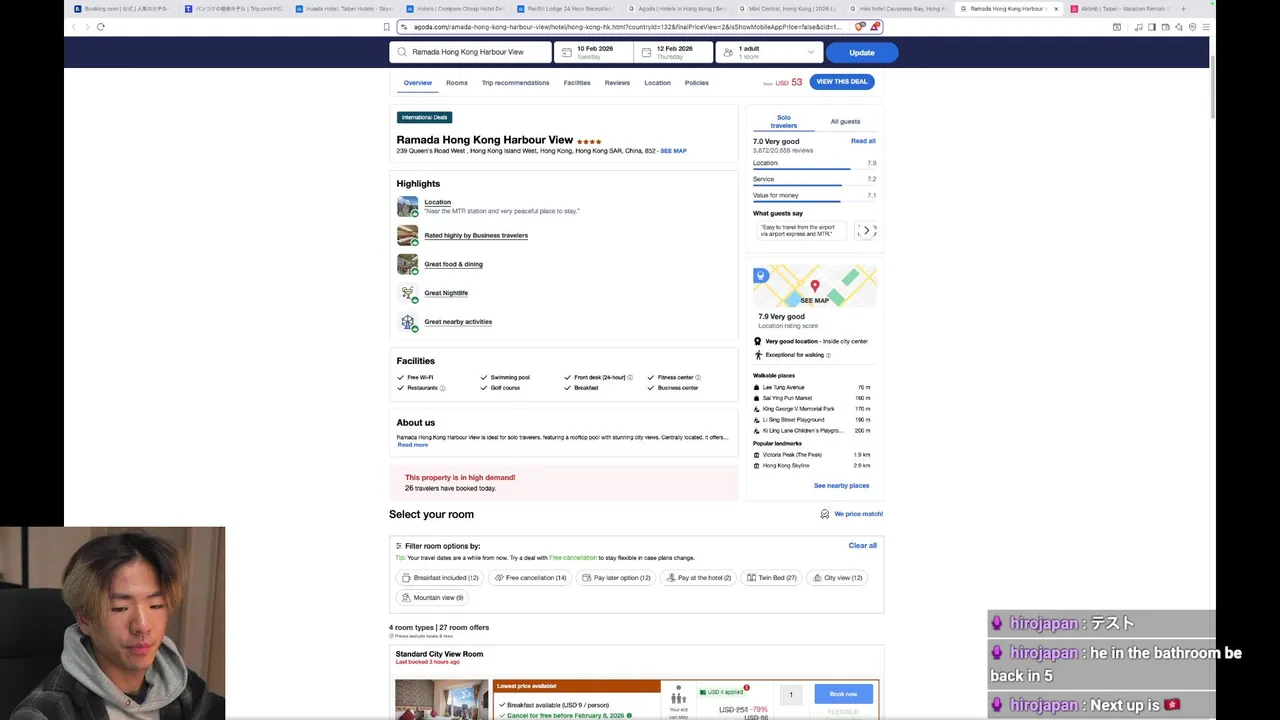The height and width of the screenshot is (720, 1280).
Task: Toggle the Free cancellation (14) filter
Action: click(x=530, y=578)
